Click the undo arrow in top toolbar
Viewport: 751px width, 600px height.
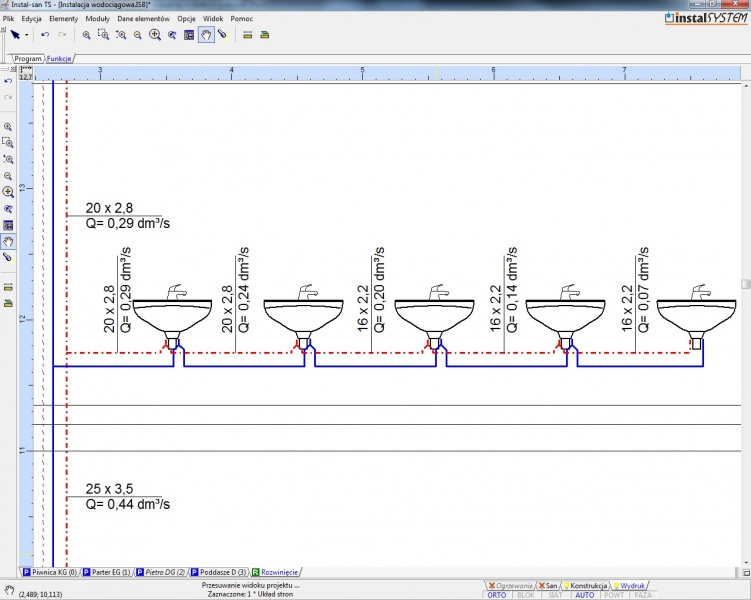coord(45,35)
